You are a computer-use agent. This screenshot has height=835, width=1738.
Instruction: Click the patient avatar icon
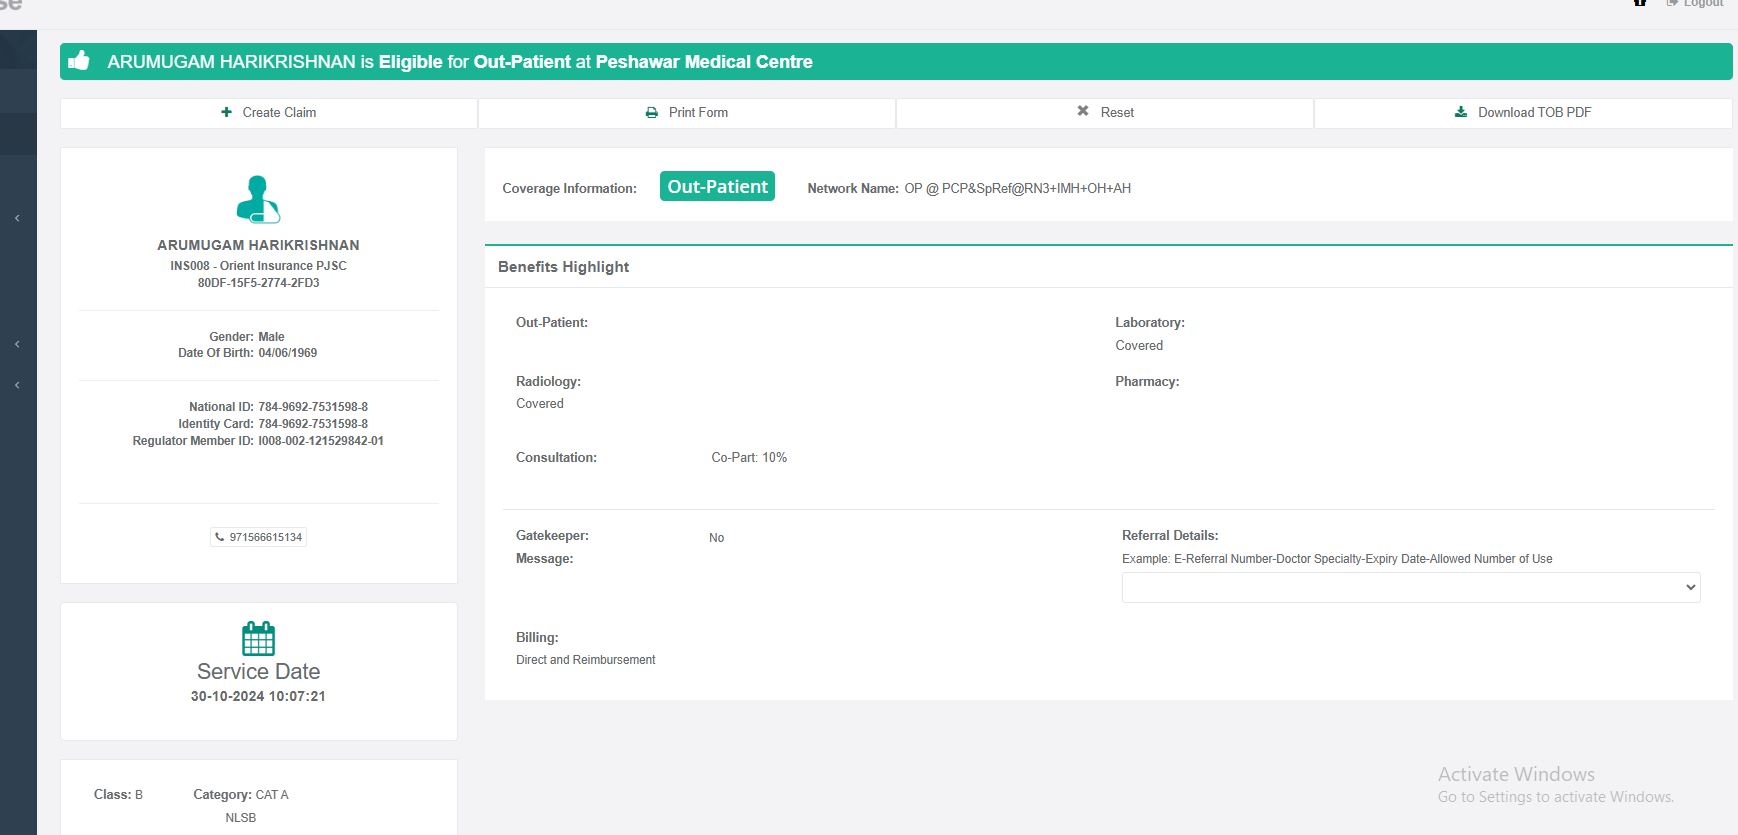pyautogui.click(x=258, y=199)
